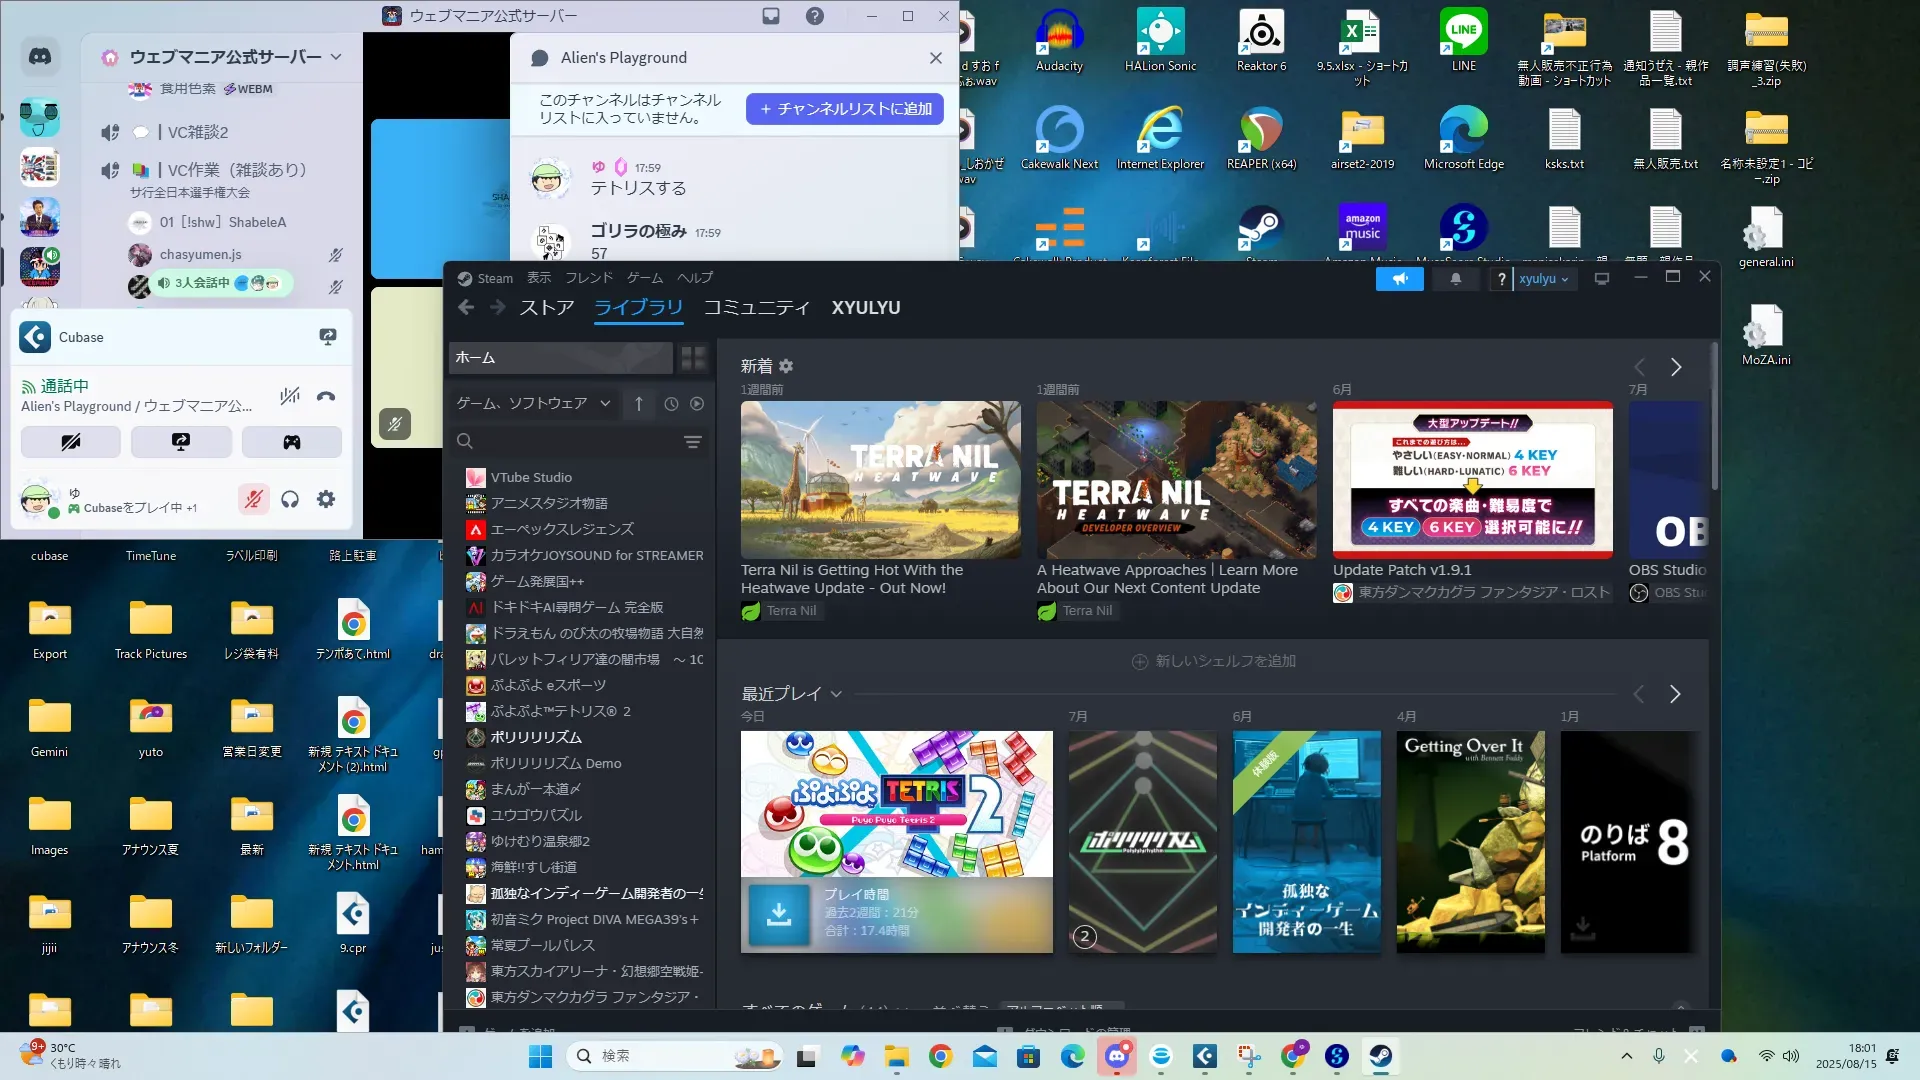The image size is (1920, 1080).
Task: Click Steam library filter options icon
Action: coord(692,442)
